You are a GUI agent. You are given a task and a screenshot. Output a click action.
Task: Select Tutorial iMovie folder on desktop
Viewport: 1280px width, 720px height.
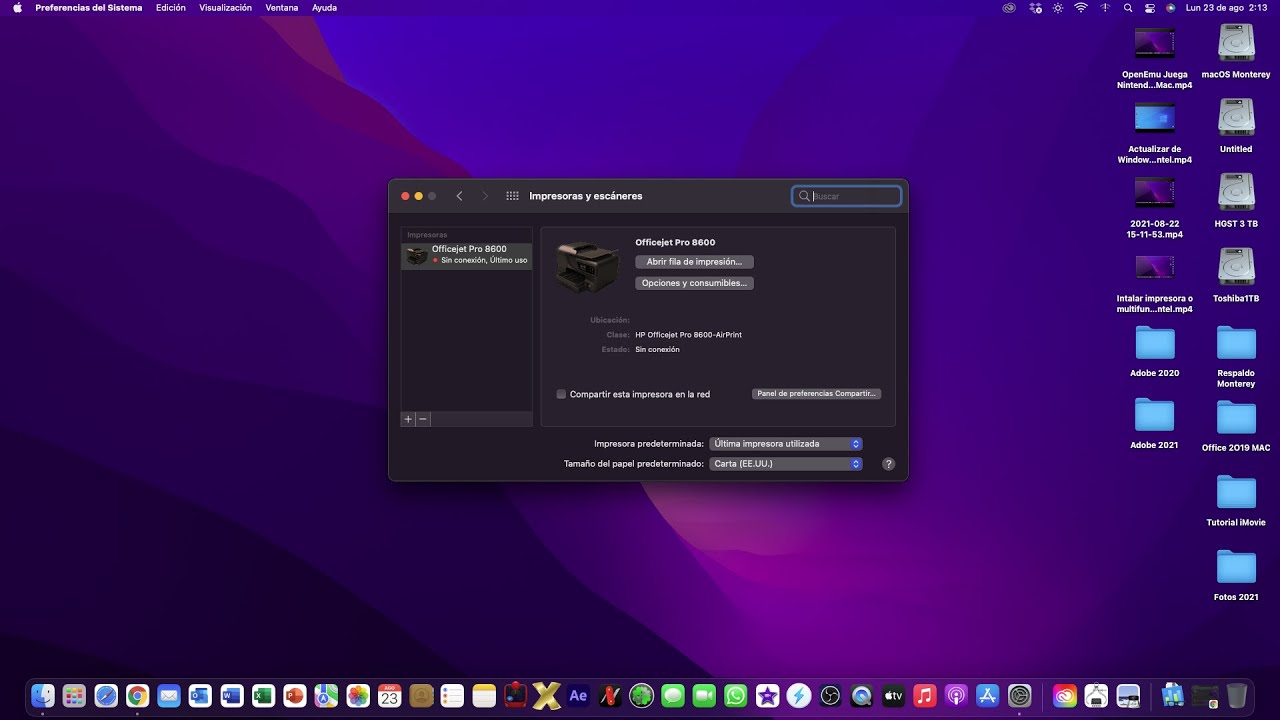(x=1236, y=501)
